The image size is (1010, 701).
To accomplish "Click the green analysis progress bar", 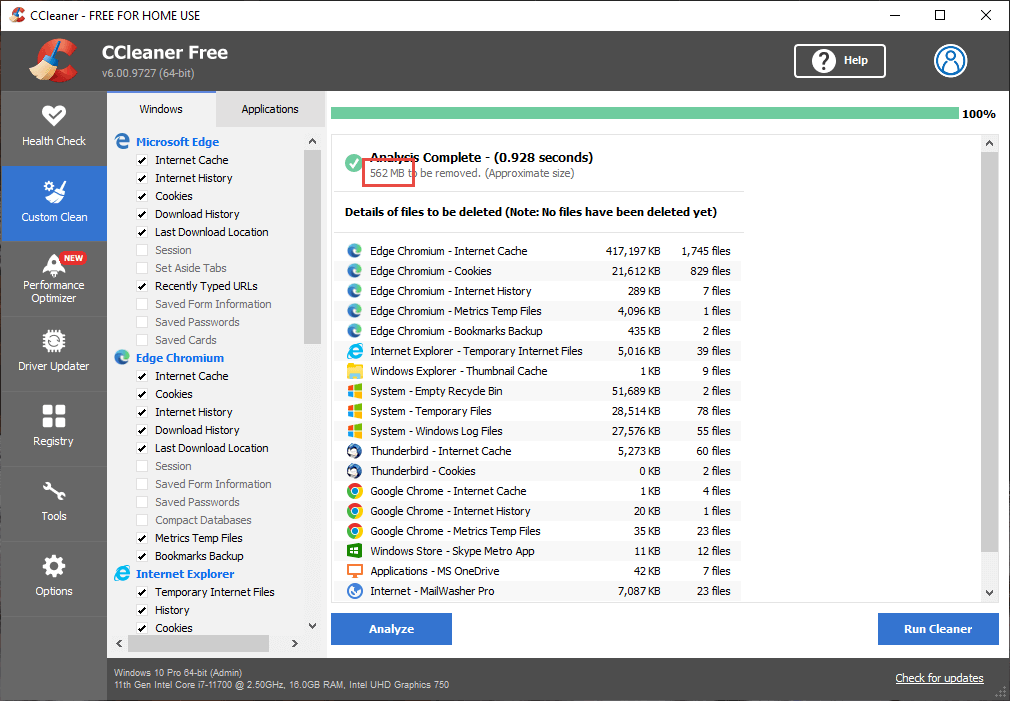I will click(644, 113).
